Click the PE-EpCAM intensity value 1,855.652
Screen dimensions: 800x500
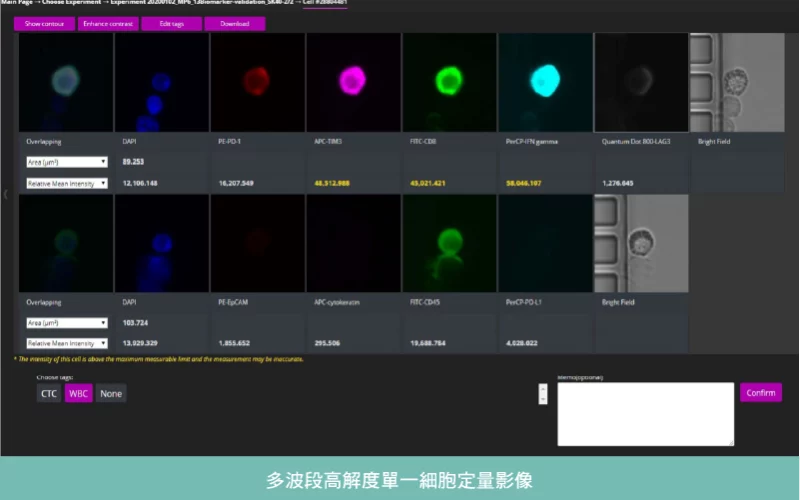click(x=234, y=343)
